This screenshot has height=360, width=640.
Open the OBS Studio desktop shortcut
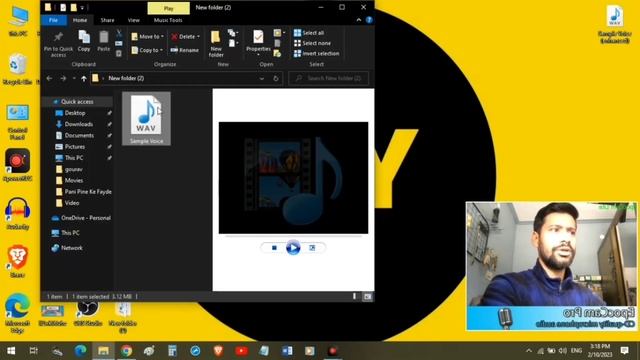88,313
